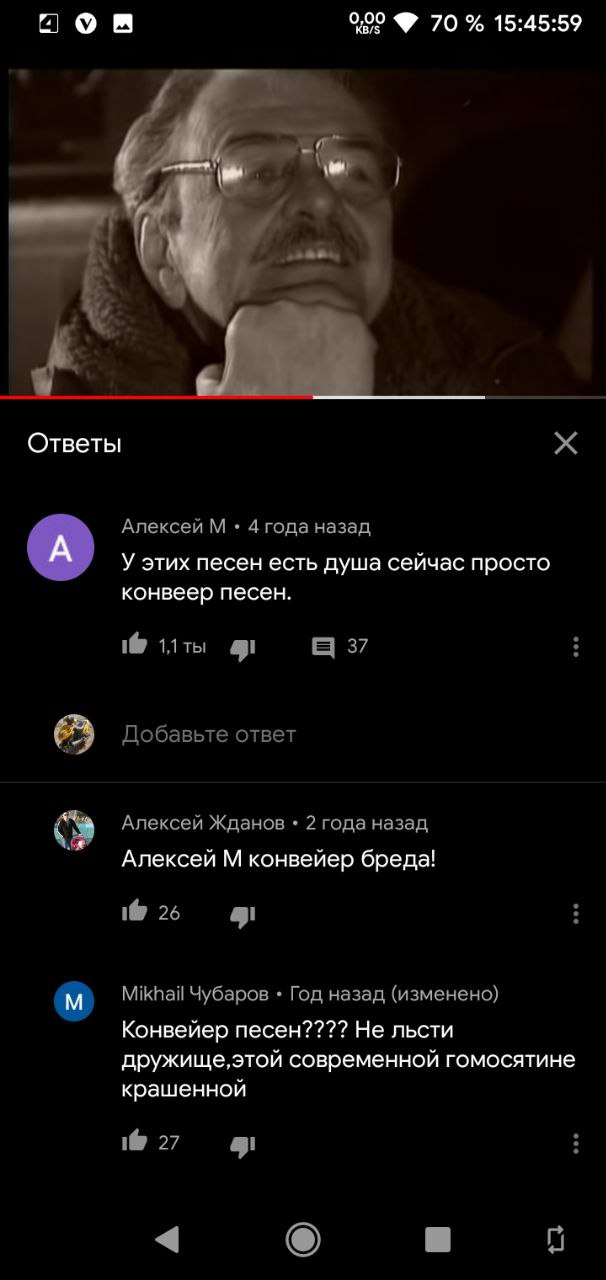Image resolution: width=606 pixels, height=1280 pixels.
Task: Tap the Android back navigation button
Action: click(x=167, y=1240)
